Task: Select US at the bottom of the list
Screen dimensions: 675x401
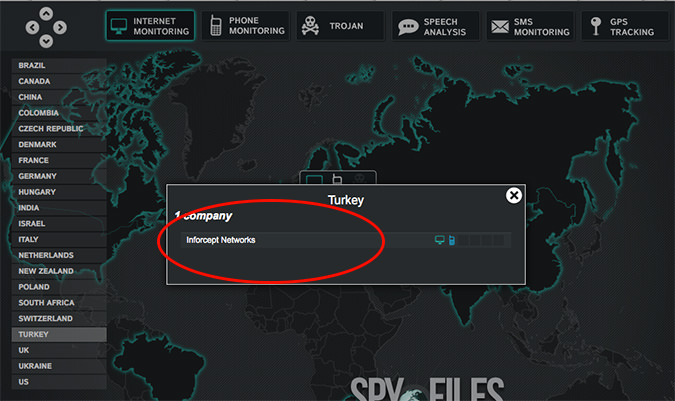Action: 58,382
